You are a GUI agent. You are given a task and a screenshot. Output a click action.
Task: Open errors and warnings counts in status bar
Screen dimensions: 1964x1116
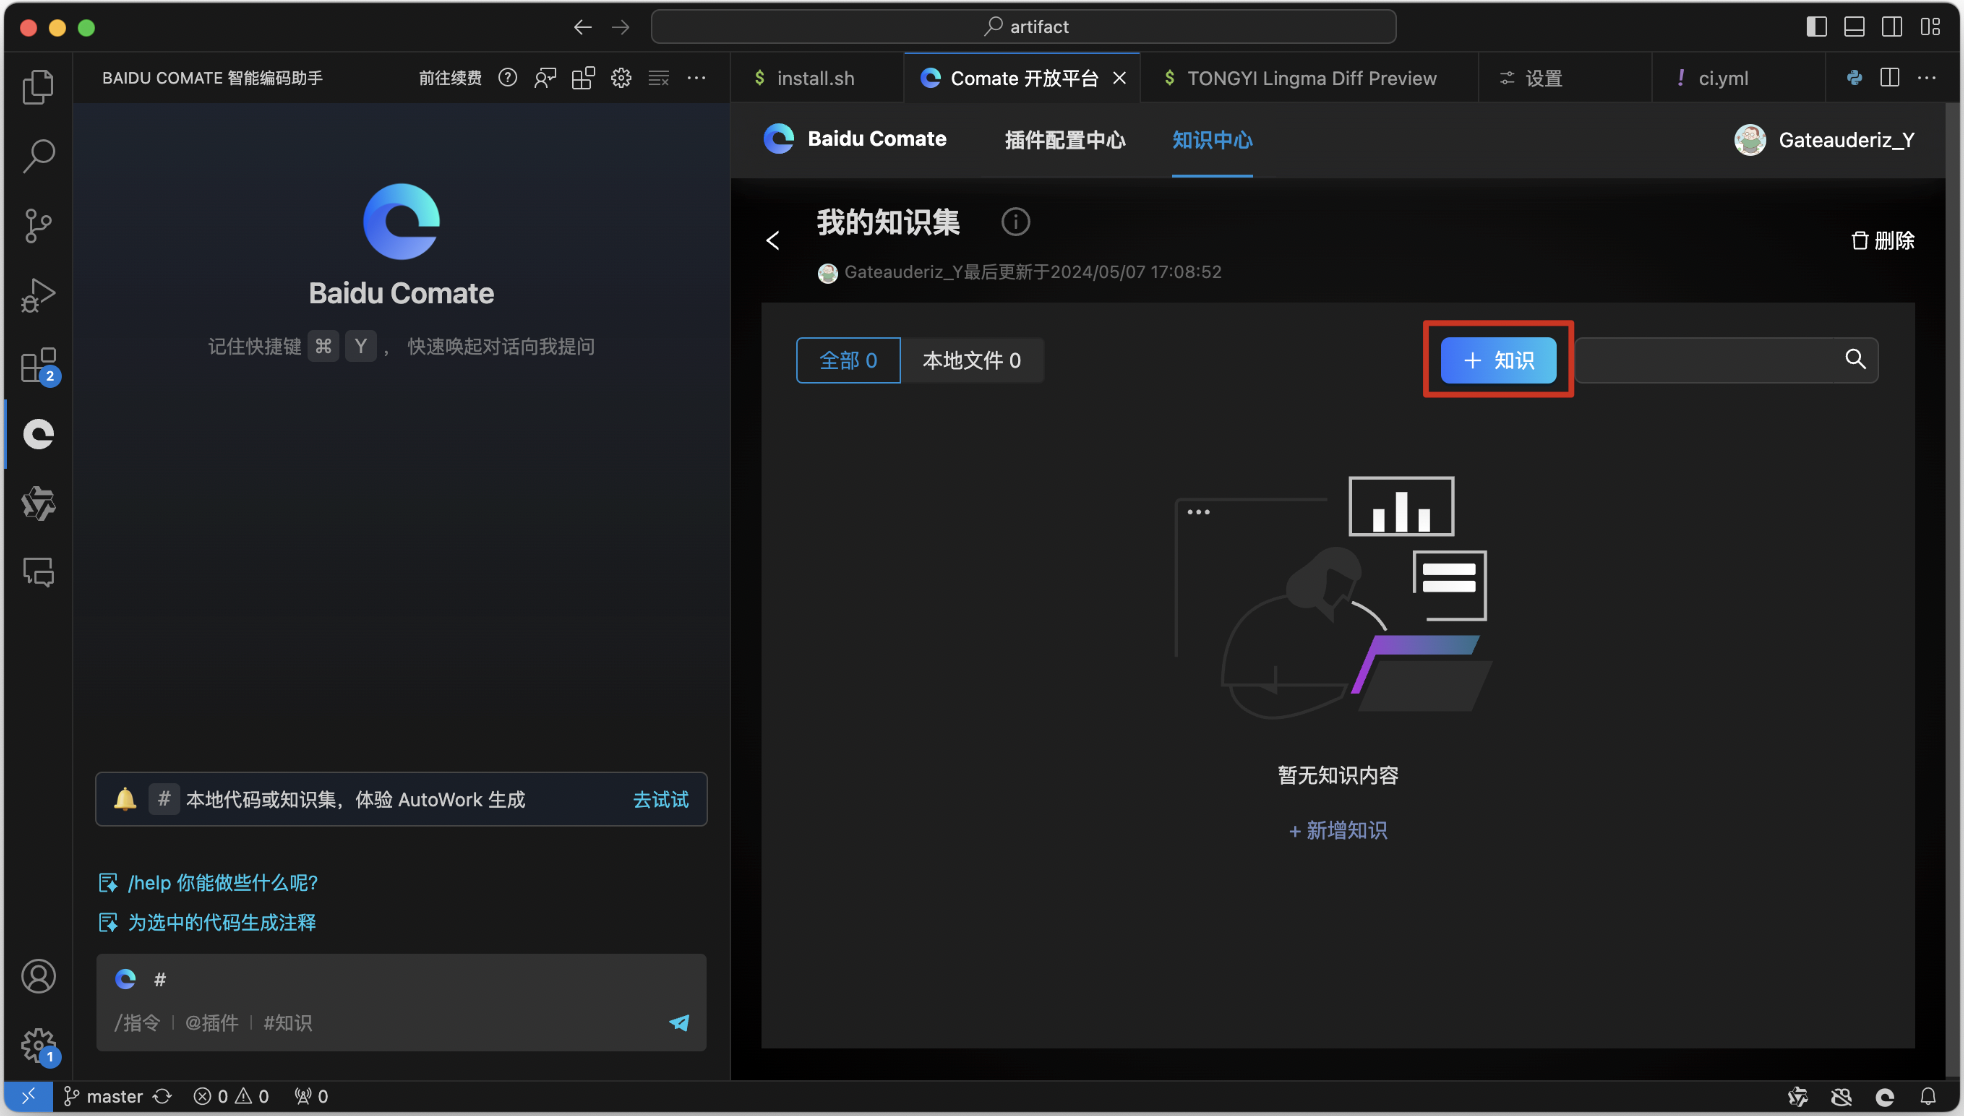[231, 1096]
